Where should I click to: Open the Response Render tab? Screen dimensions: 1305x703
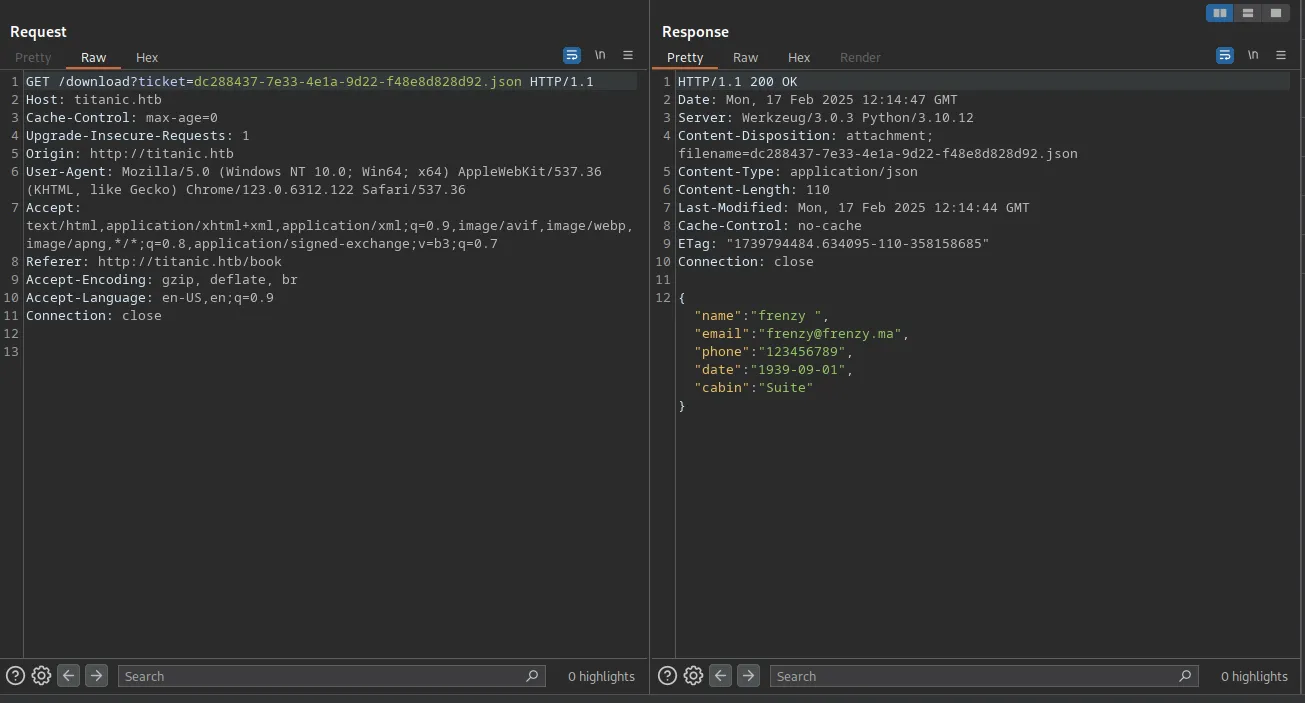860,57
